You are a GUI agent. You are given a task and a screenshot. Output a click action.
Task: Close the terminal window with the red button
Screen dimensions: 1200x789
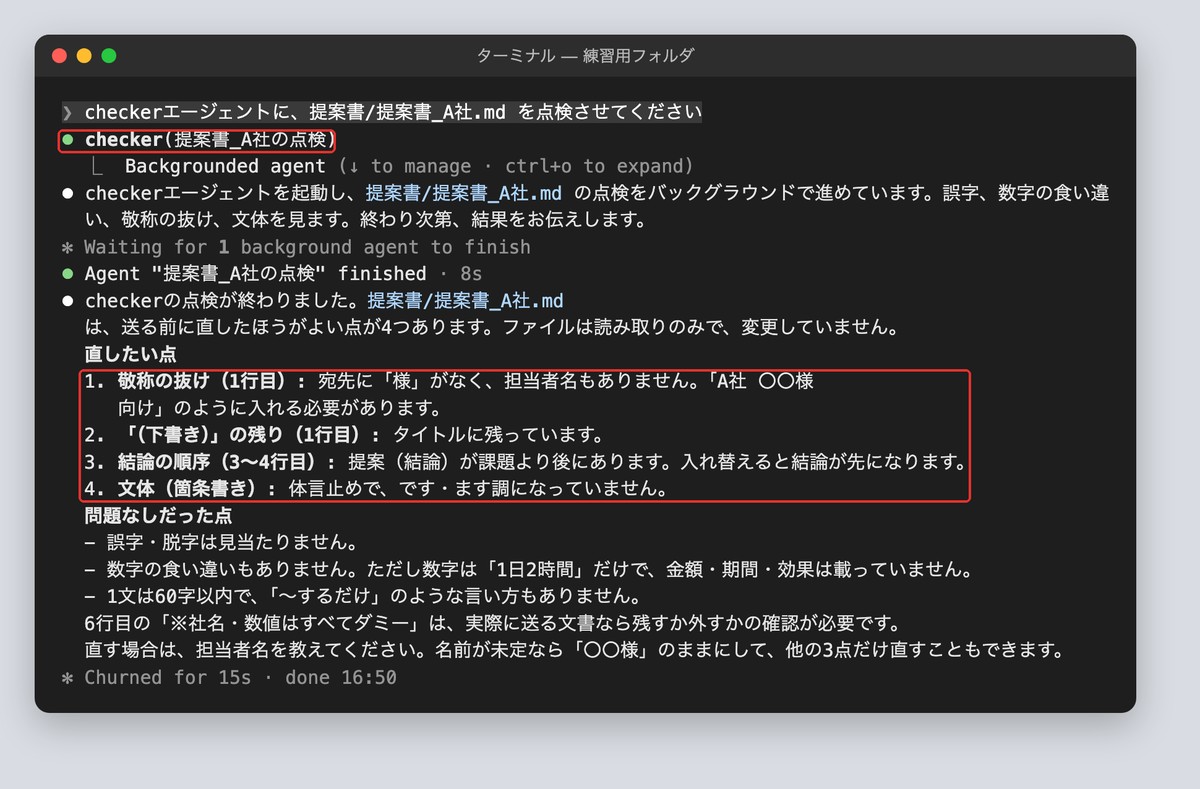pyautogui.click(x=60, y=56)
